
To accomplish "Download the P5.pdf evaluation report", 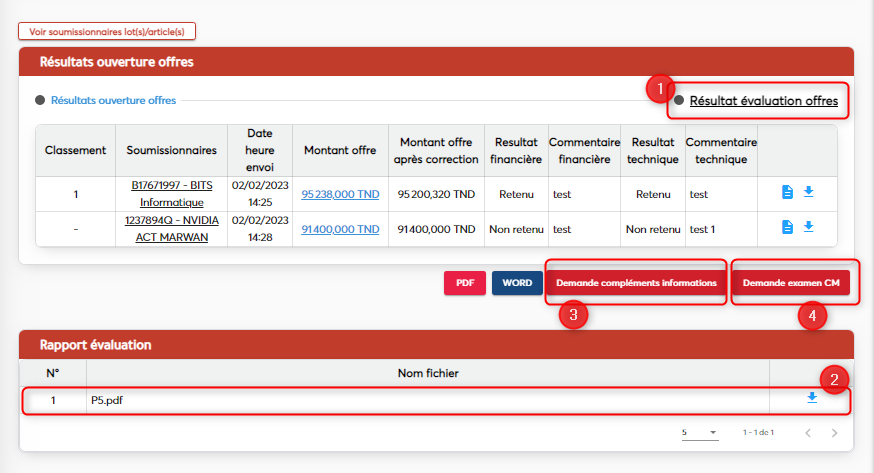I will click(811, 398).
